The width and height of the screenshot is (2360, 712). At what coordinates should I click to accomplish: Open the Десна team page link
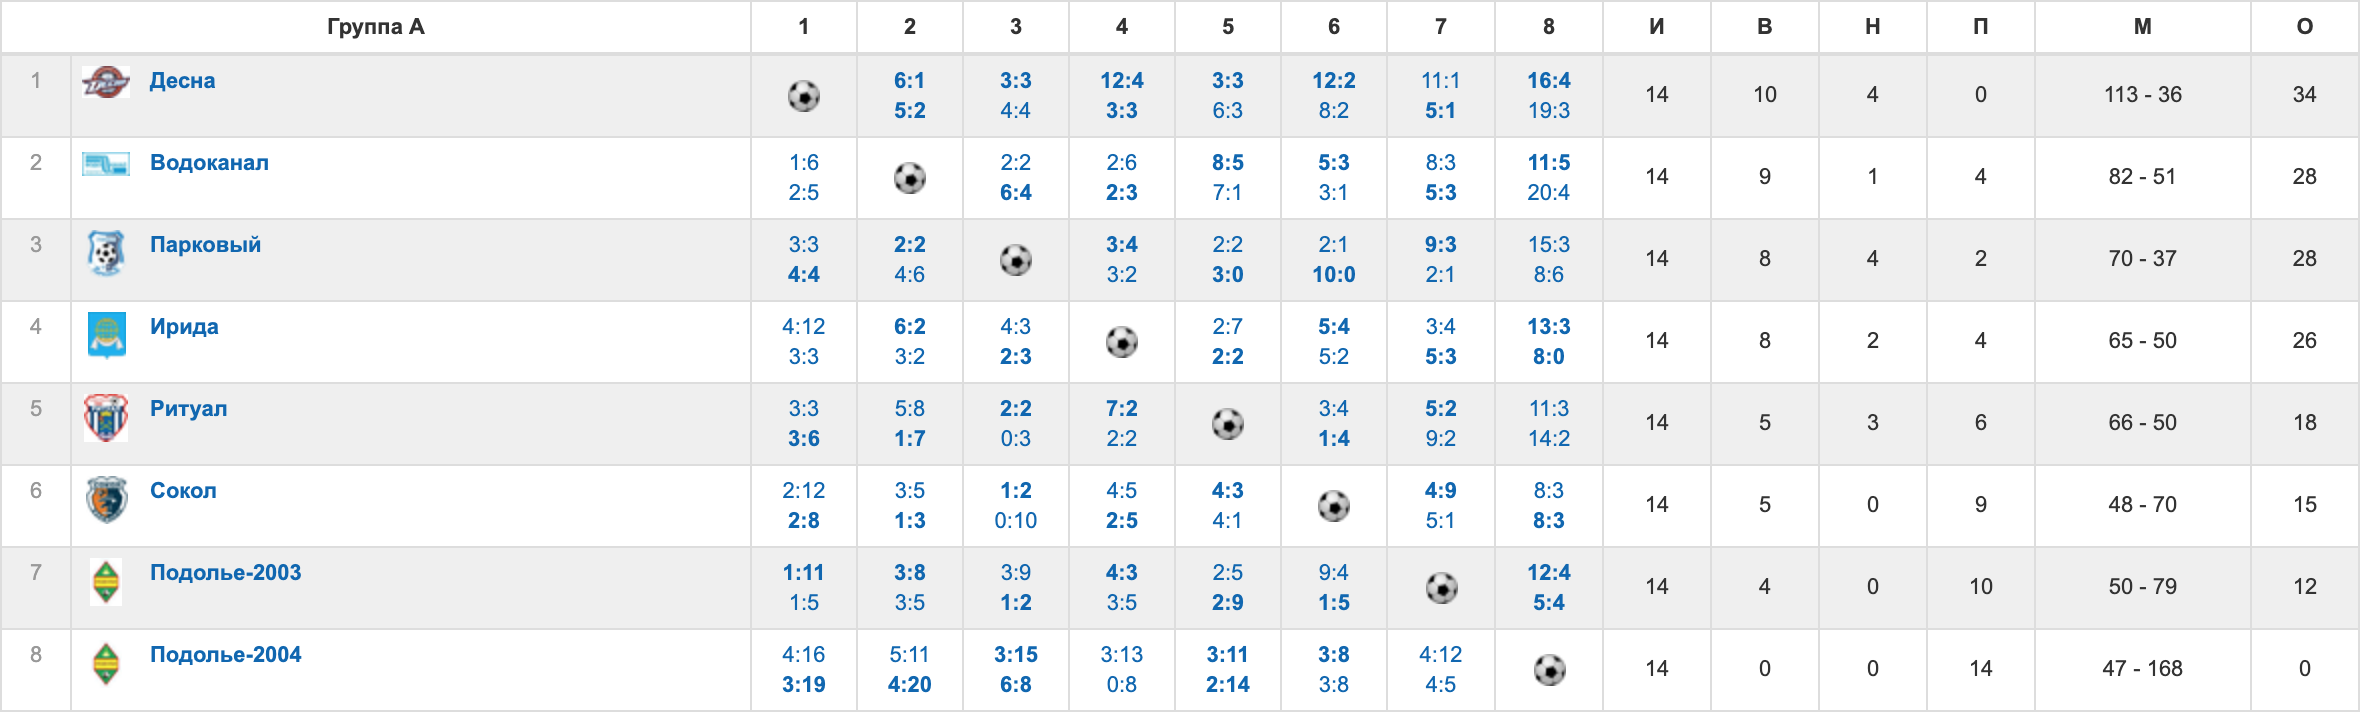click(x=182, y=81)
